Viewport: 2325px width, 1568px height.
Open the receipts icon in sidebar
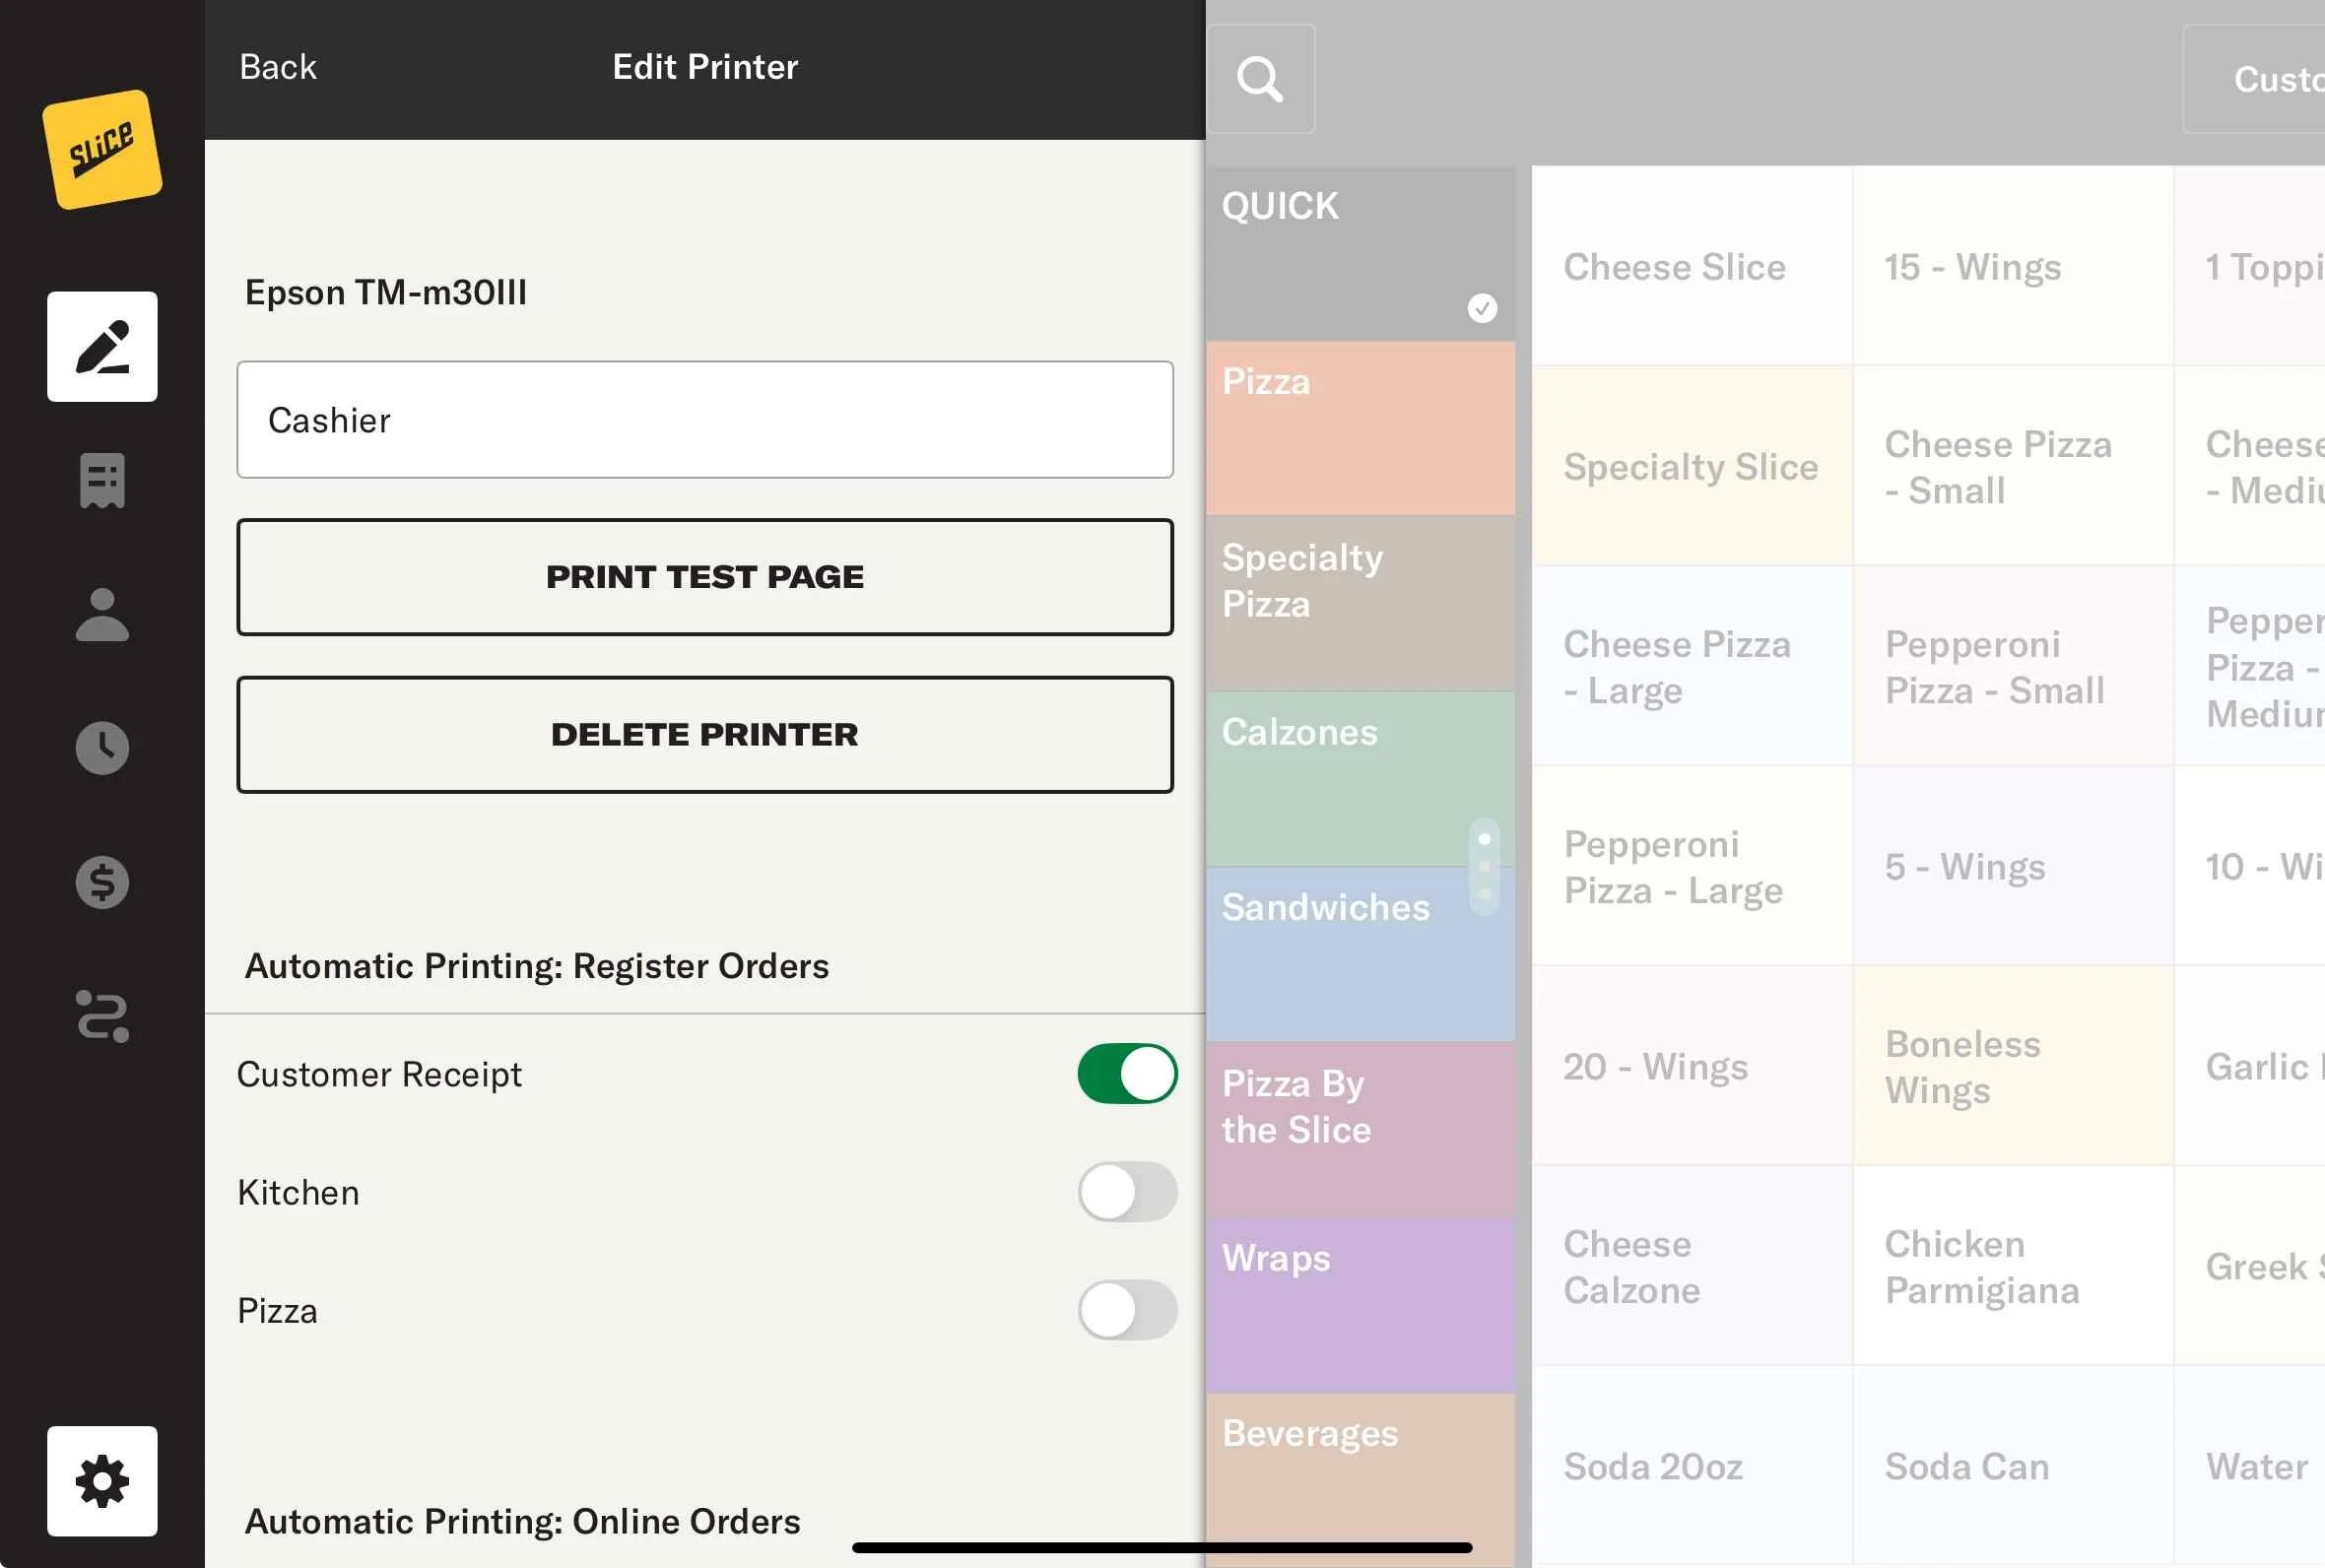[x=102, y=481]
